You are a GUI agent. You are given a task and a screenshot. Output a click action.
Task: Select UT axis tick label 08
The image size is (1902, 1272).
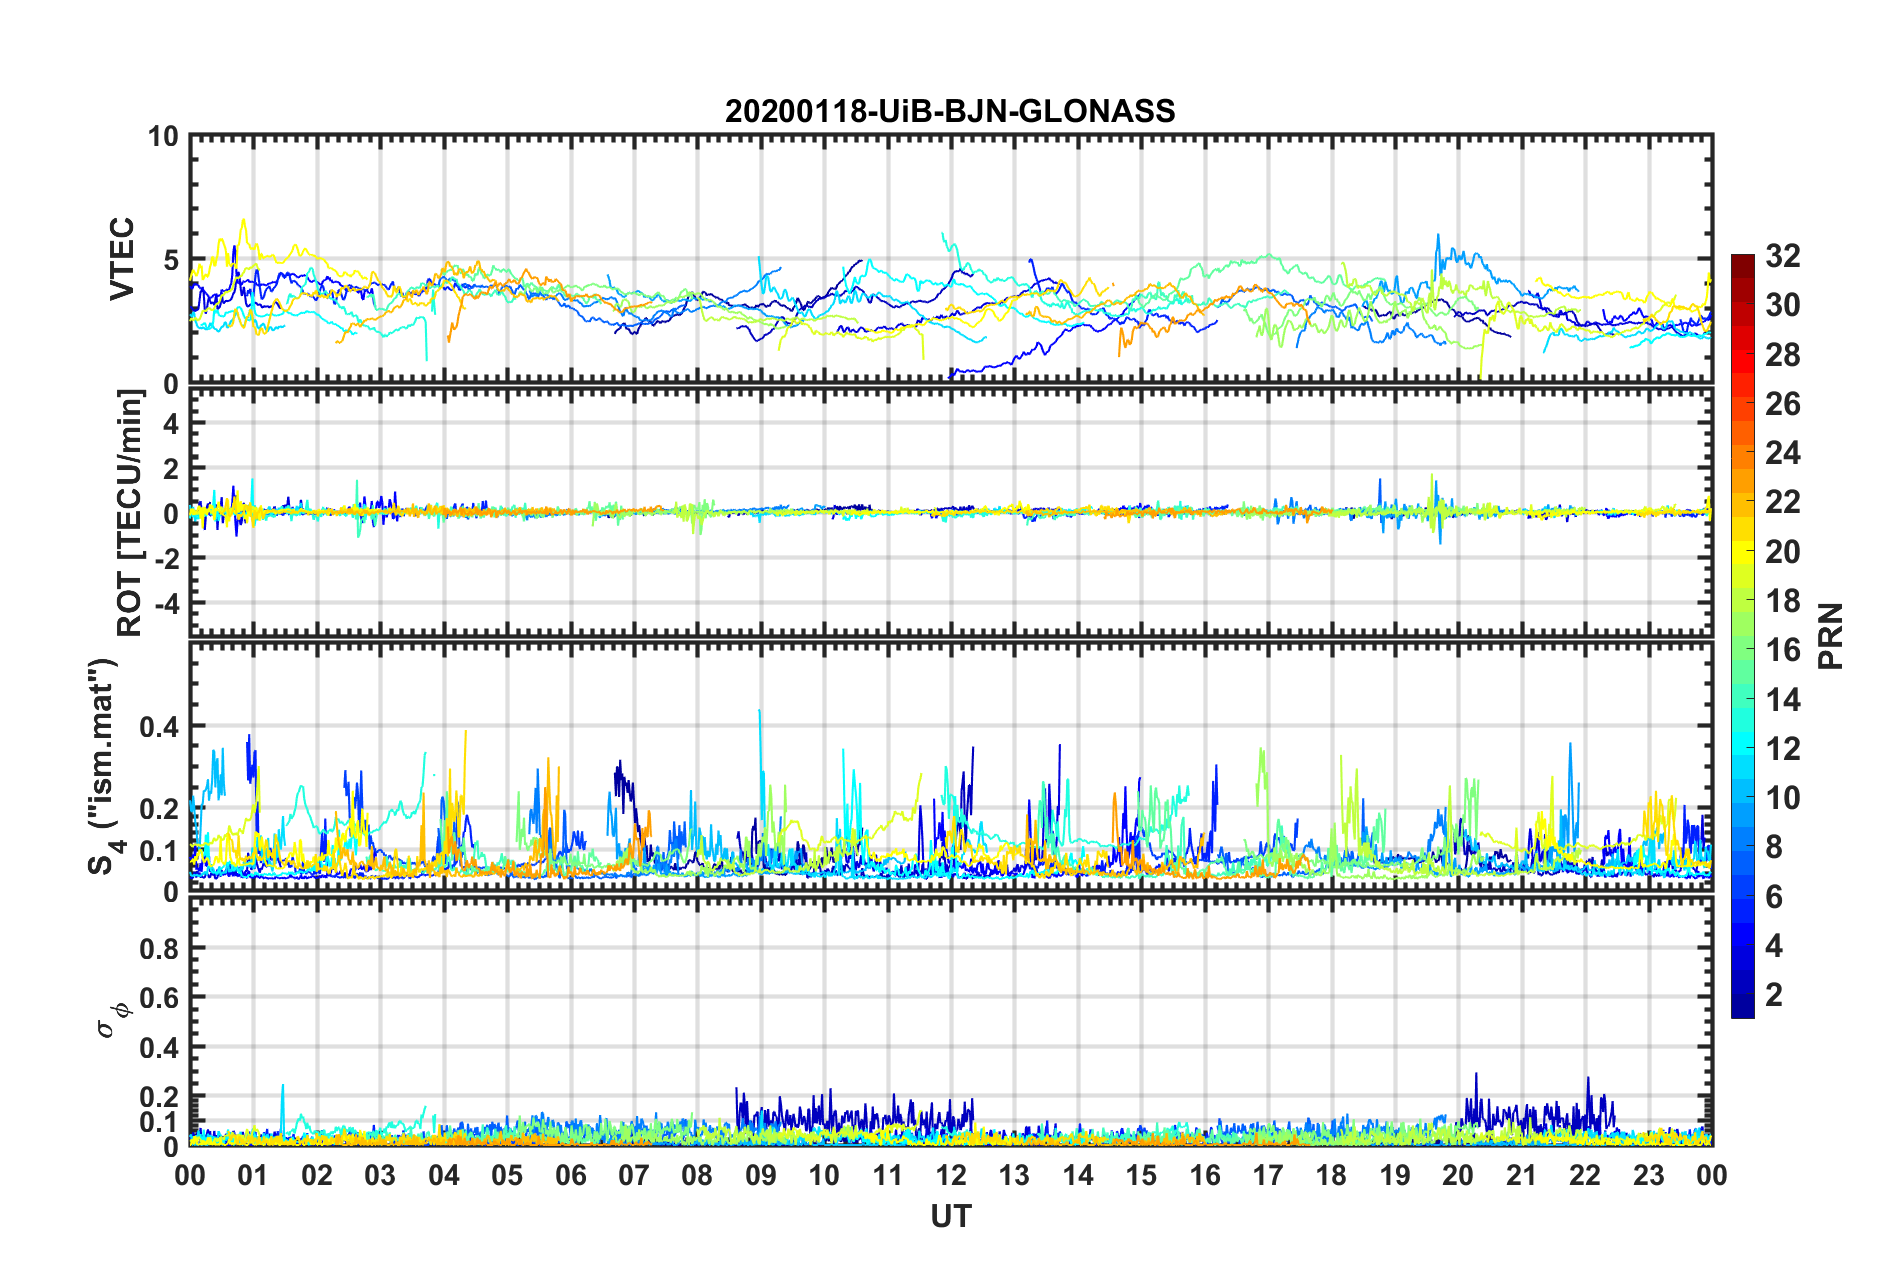click(697, 1175)
